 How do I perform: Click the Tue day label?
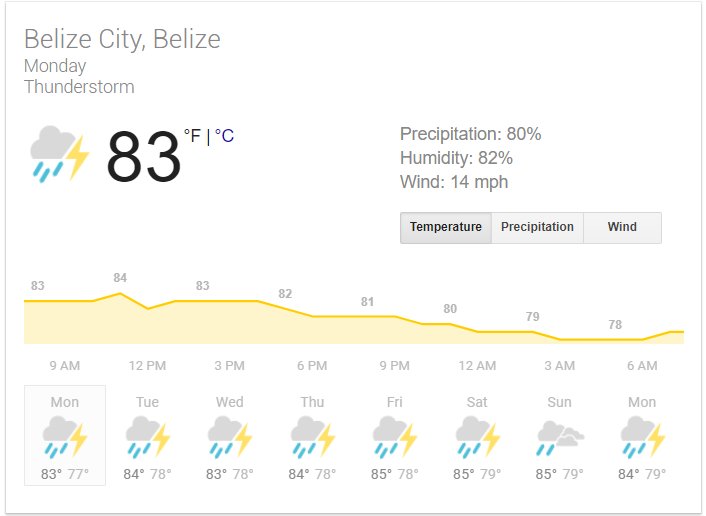click(147, 402)
